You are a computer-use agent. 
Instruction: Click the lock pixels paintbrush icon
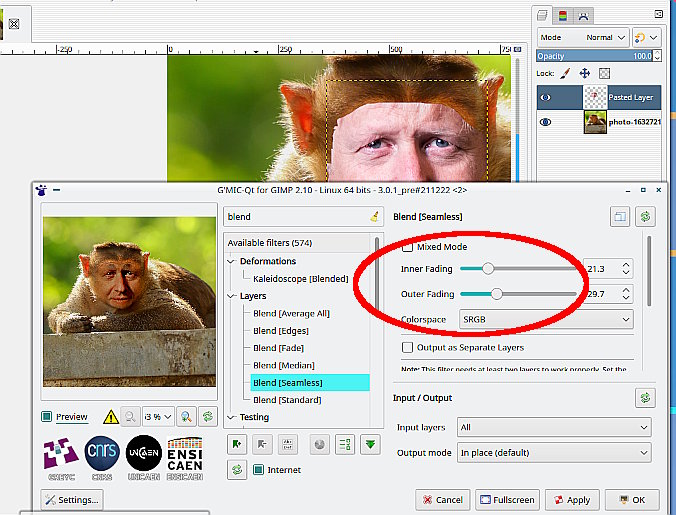565,73
